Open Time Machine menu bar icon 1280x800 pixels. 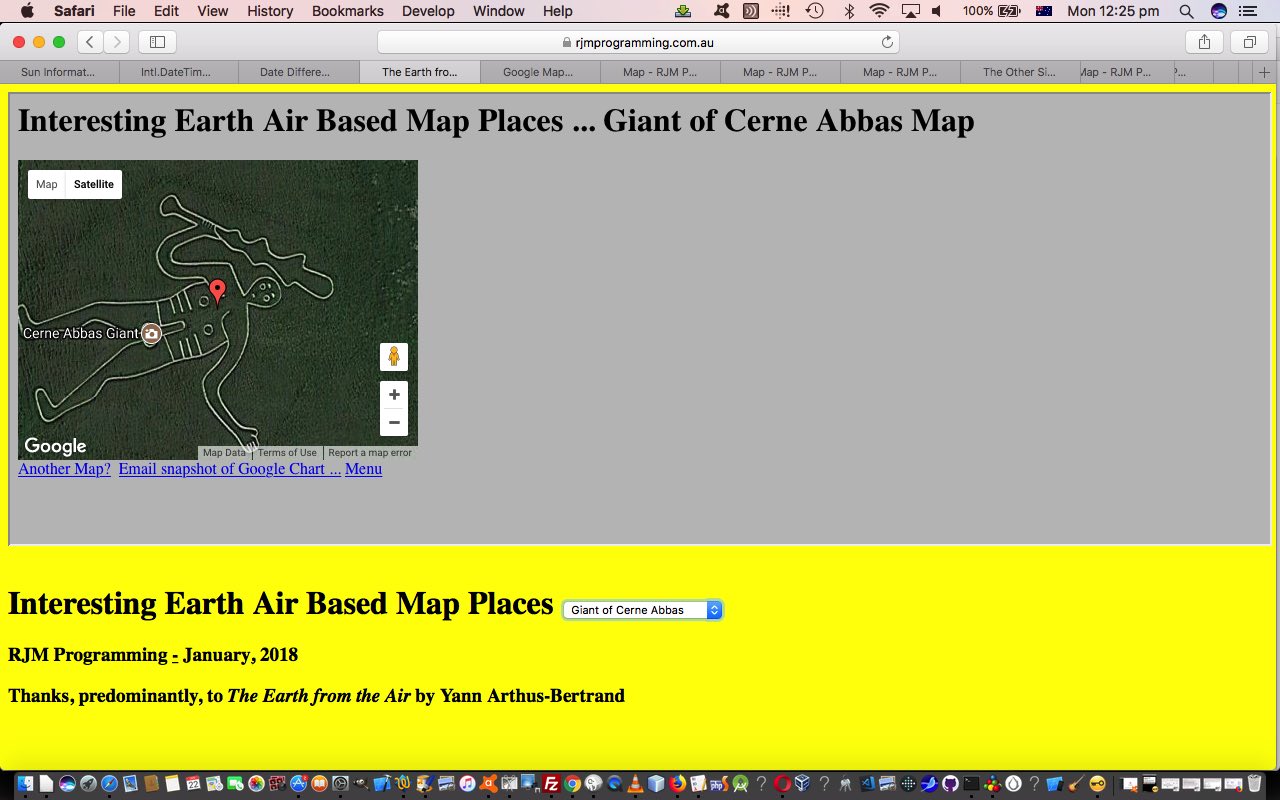[x=815, y=11]
